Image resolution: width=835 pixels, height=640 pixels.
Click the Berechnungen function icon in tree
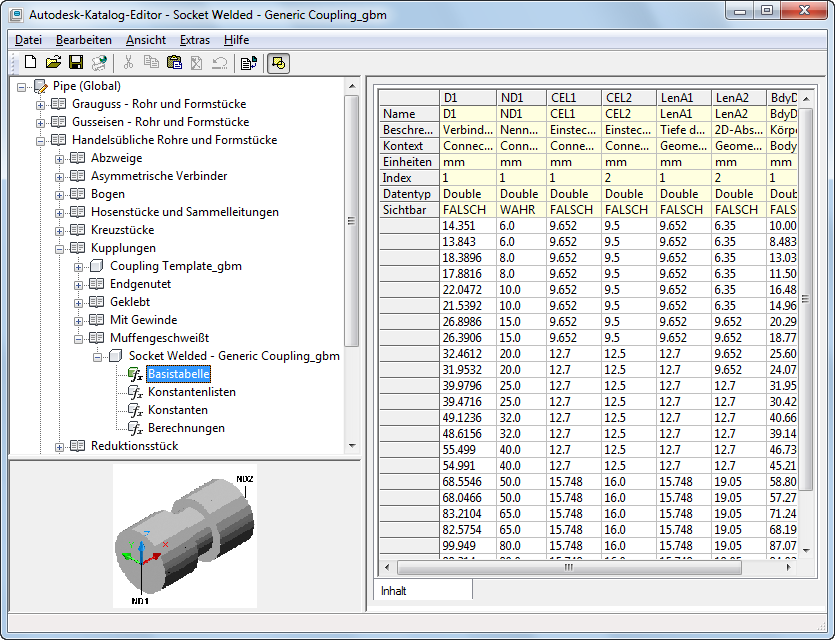135,428
